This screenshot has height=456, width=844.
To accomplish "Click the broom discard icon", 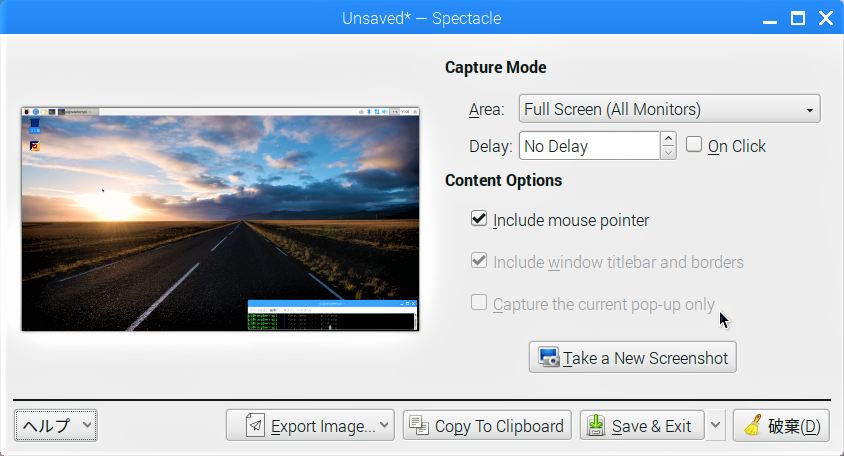I will click(753, 425).
